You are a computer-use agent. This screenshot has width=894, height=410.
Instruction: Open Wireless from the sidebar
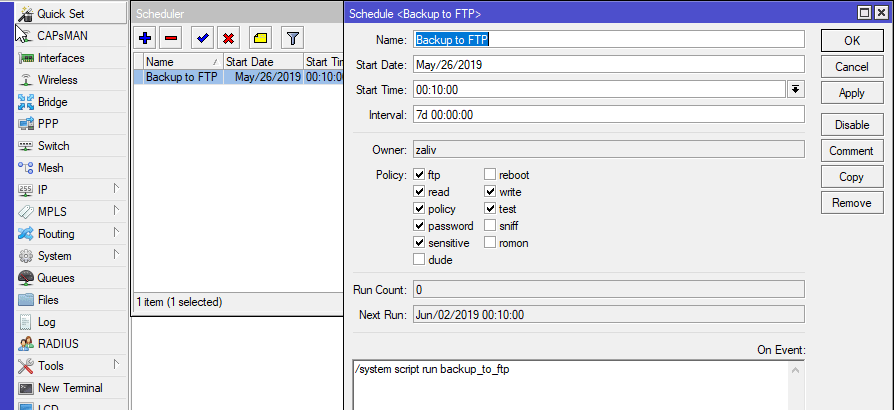pos(57,80)
